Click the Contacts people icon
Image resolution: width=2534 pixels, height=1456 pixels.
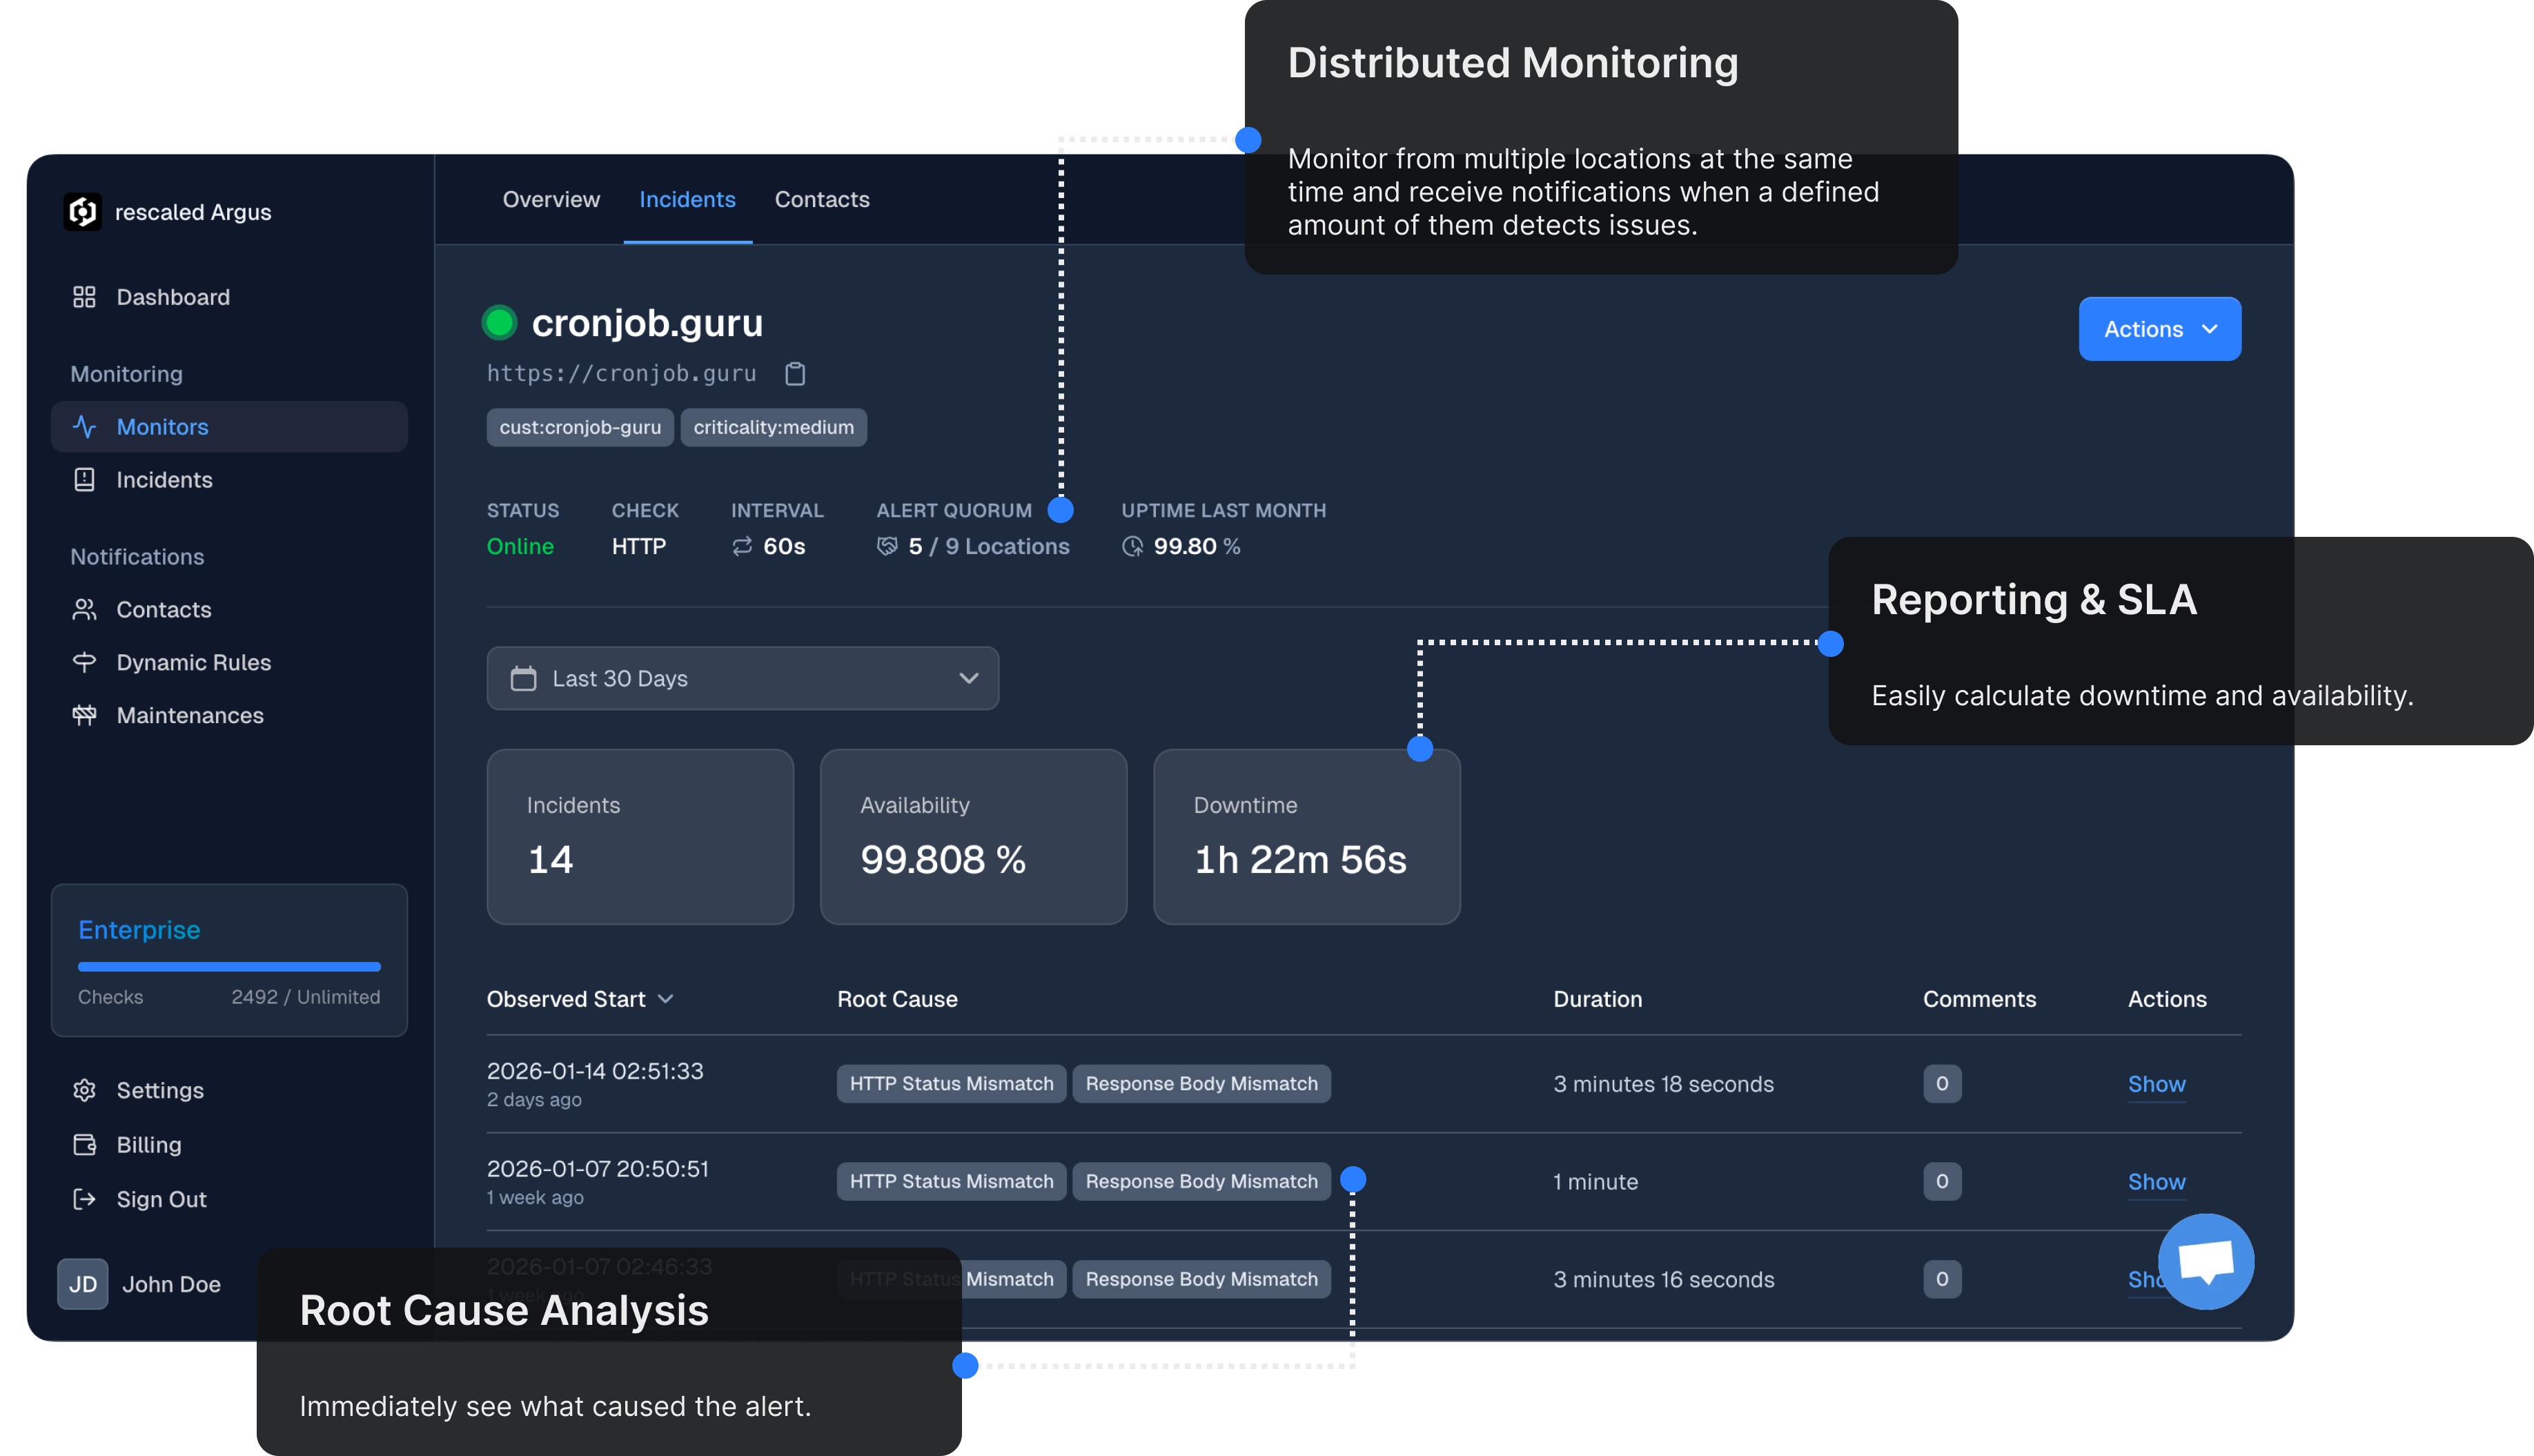click(x=84, y=610)
